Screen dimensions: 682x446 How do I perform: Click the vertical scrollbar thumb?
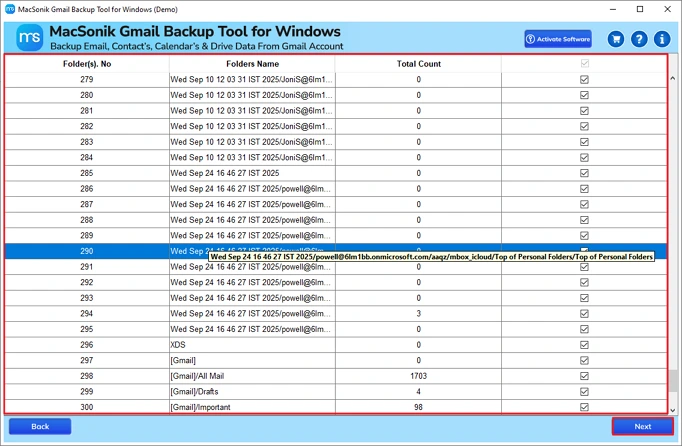tap(672, 381)
